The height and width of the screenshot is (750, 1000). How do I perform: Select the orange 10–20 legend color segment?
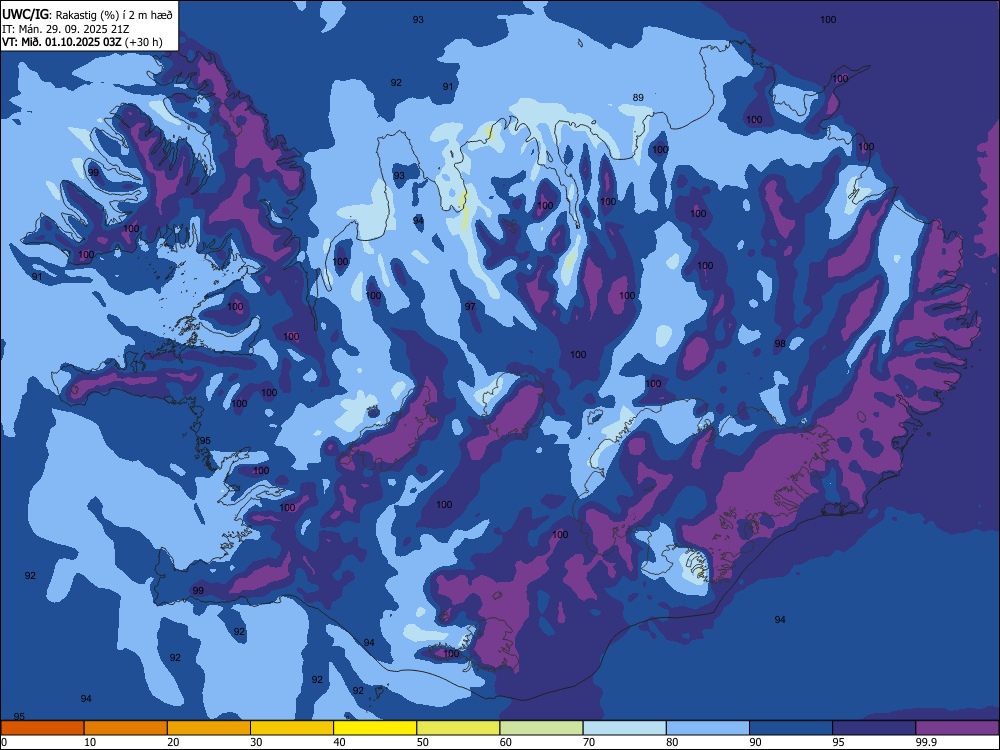126,728
